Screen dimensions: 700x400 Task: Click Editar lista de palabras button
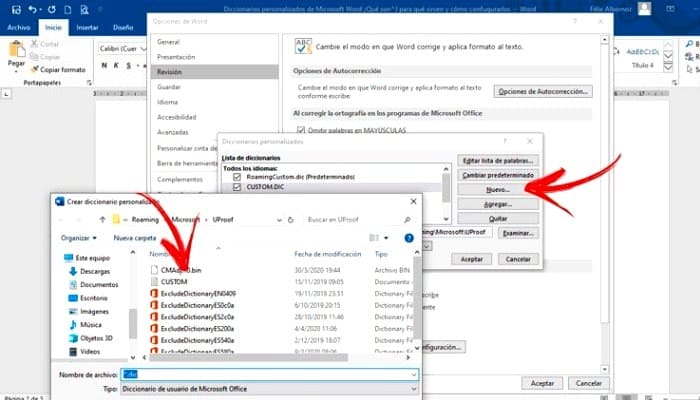[498, 161]
